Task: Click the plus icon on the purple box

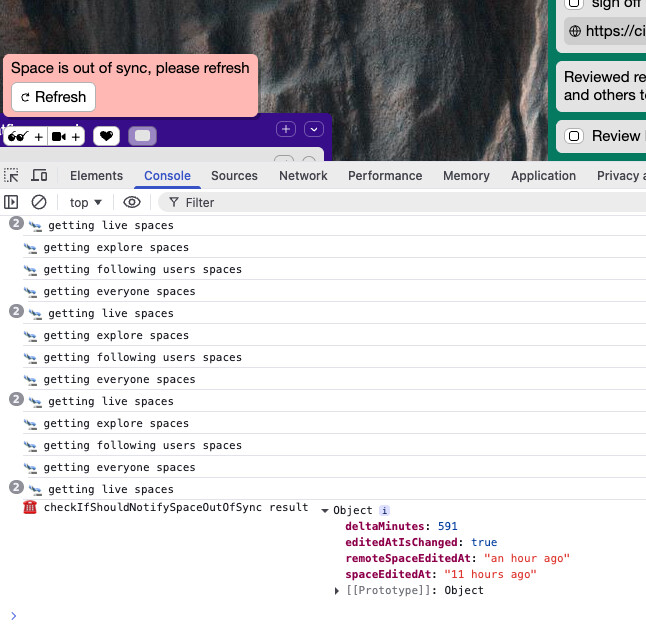Action: [286, 129]
